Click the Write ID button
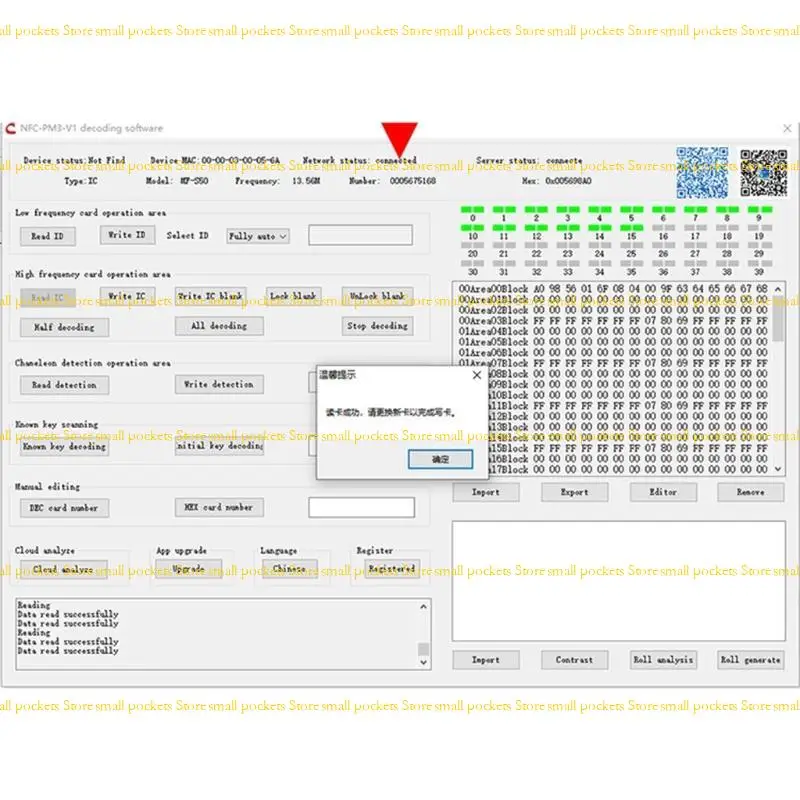 point(127,235)
